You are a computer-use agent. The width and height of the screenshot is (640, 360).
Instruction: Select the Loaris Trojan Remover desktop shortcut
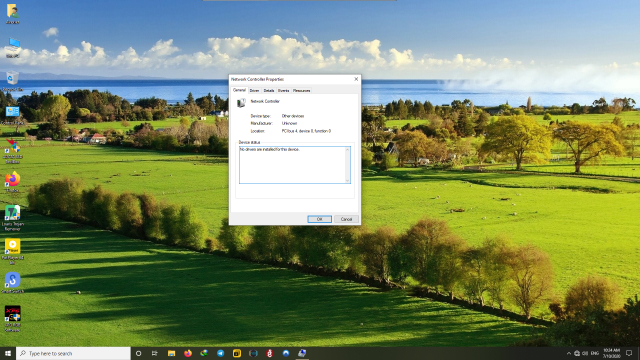tap(13, 218)
